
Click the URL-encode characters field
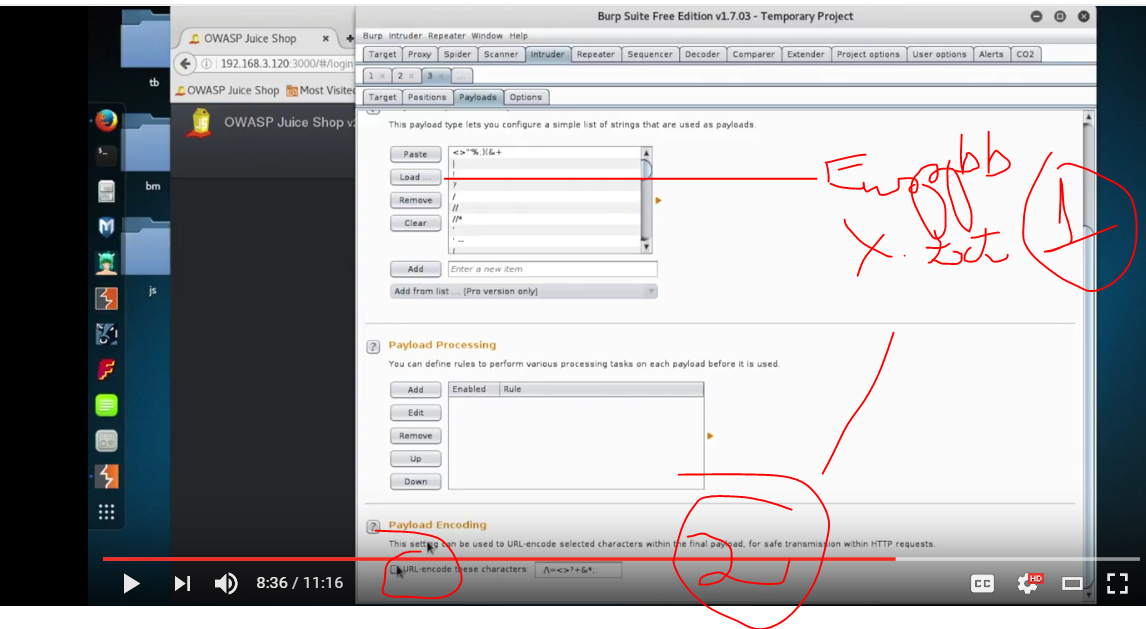pos(578,570)
